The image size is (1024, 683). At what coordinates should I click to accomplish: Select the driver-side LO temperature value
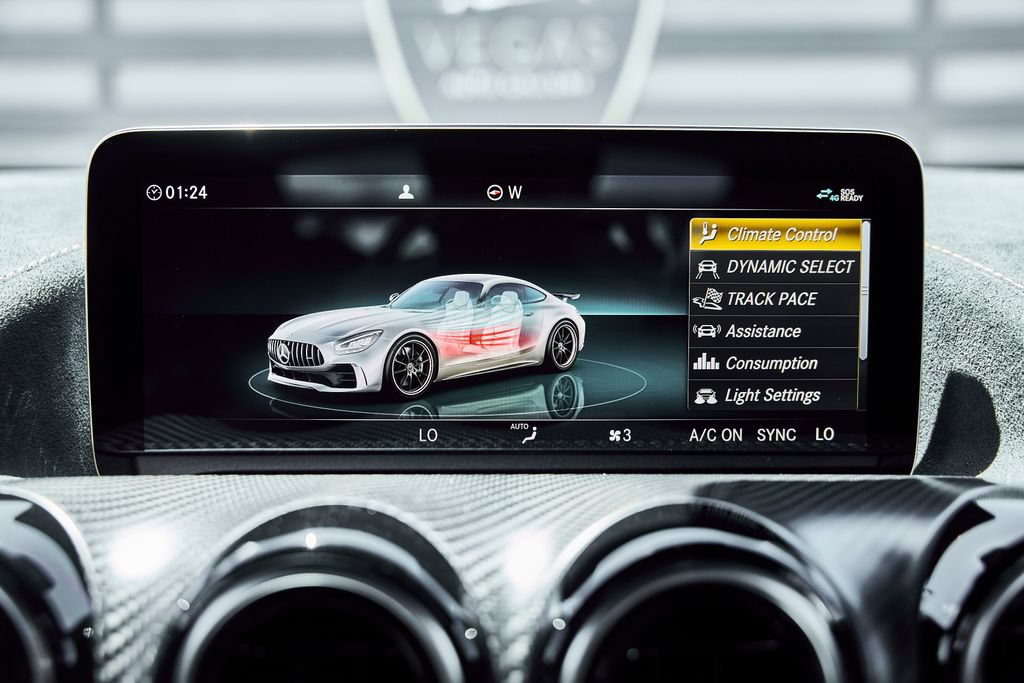(x=428, y=435)
